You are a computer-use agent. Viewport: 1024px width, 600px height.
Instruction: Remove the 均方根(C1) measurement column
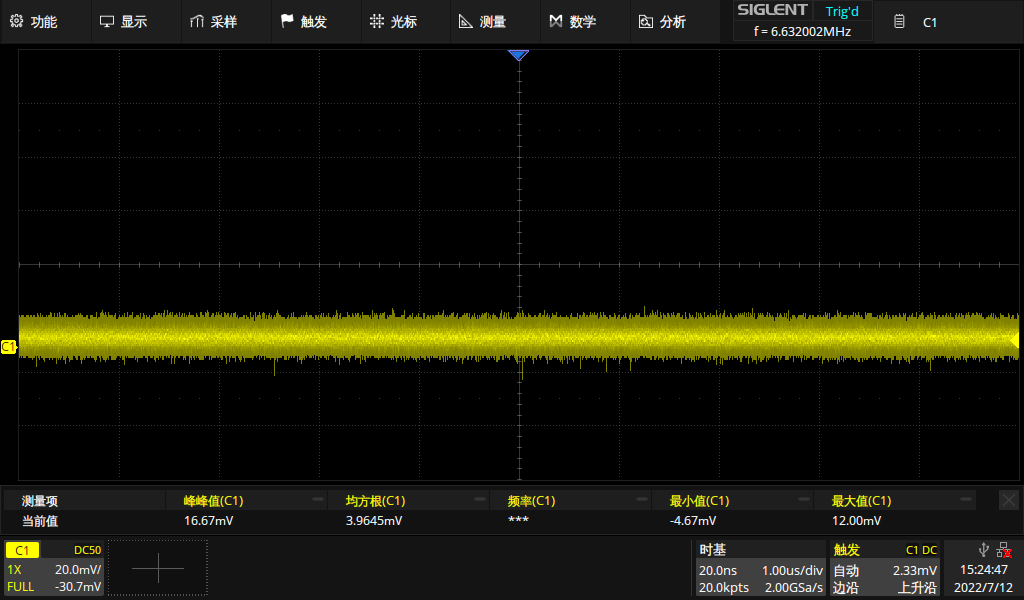[480, 499]
